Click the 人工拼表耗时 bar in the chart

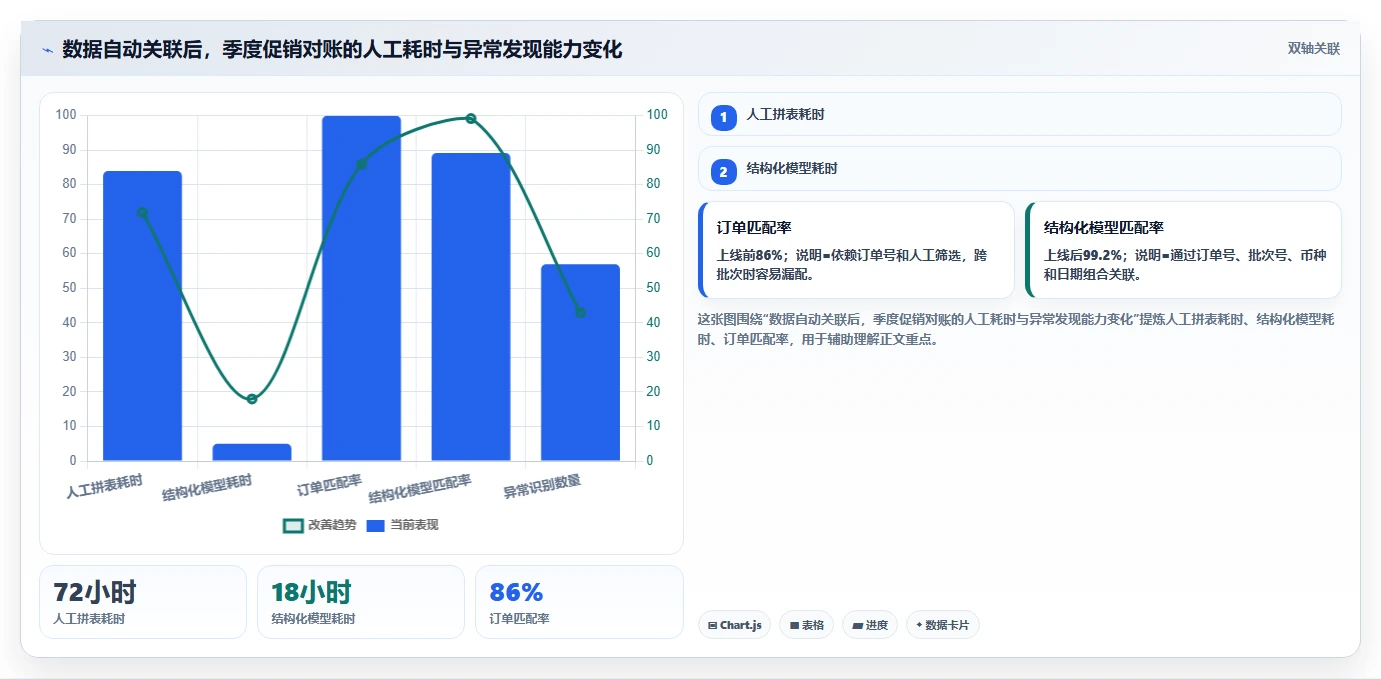[142, 316]
